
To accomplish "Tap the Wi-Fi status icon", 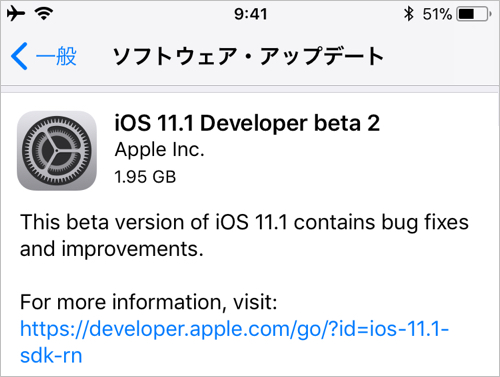I will coord(44,14).
